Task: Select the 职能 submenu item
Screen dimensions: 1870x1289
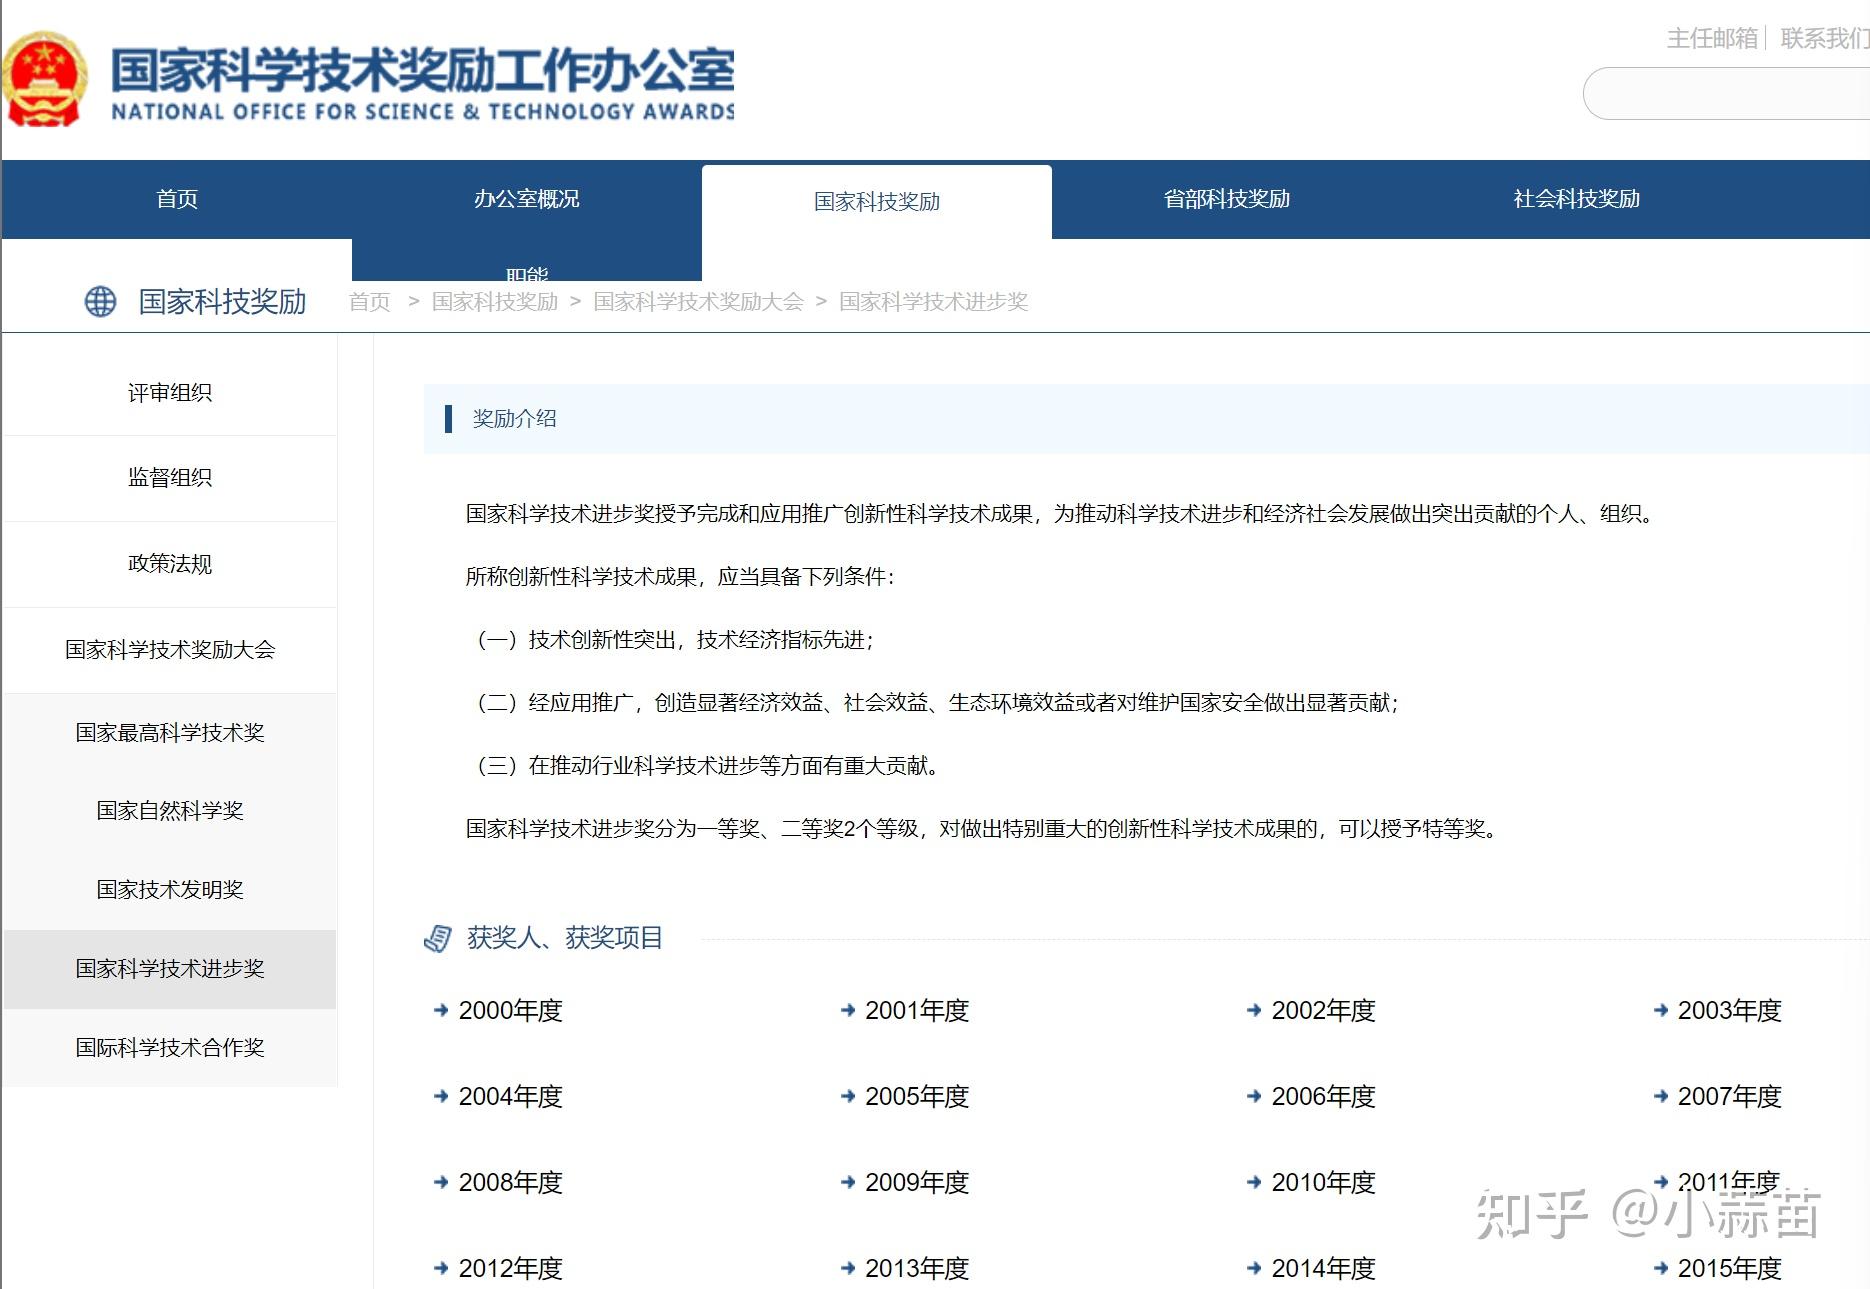Action: pyautogui.click(x=527, y=271)
